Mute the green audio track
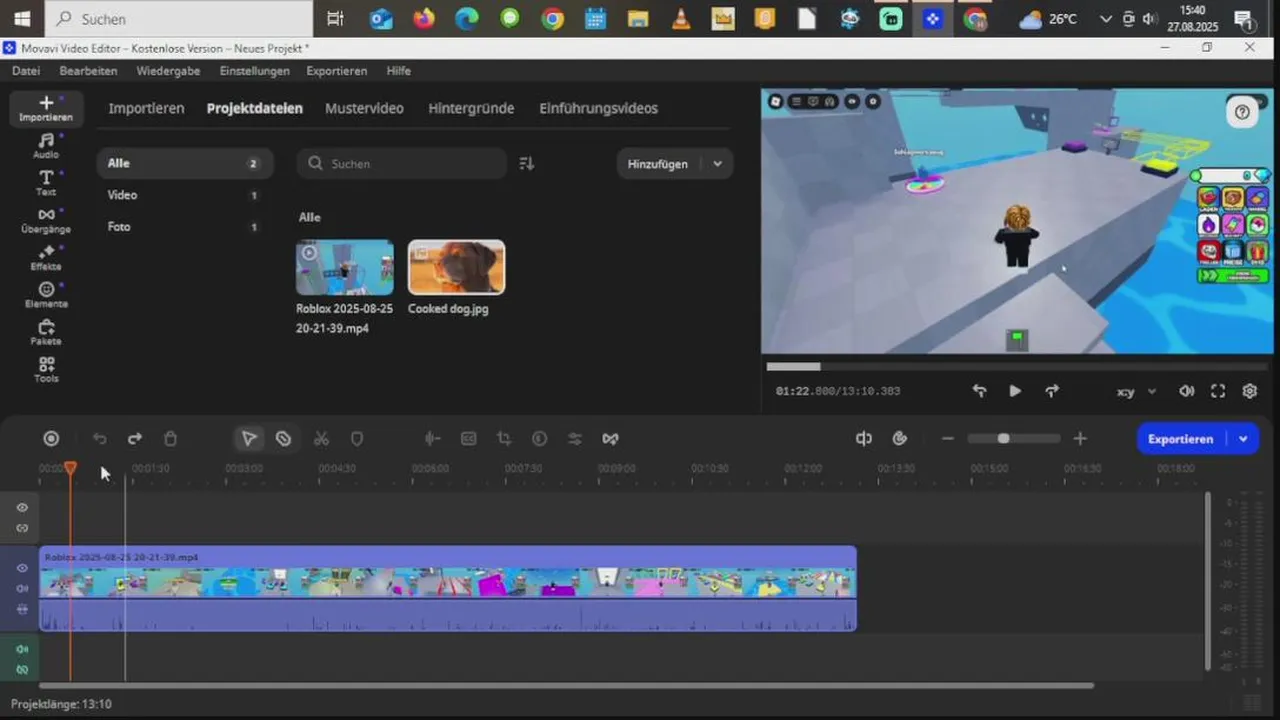The image size is (1280, 720). pos(22,649)
